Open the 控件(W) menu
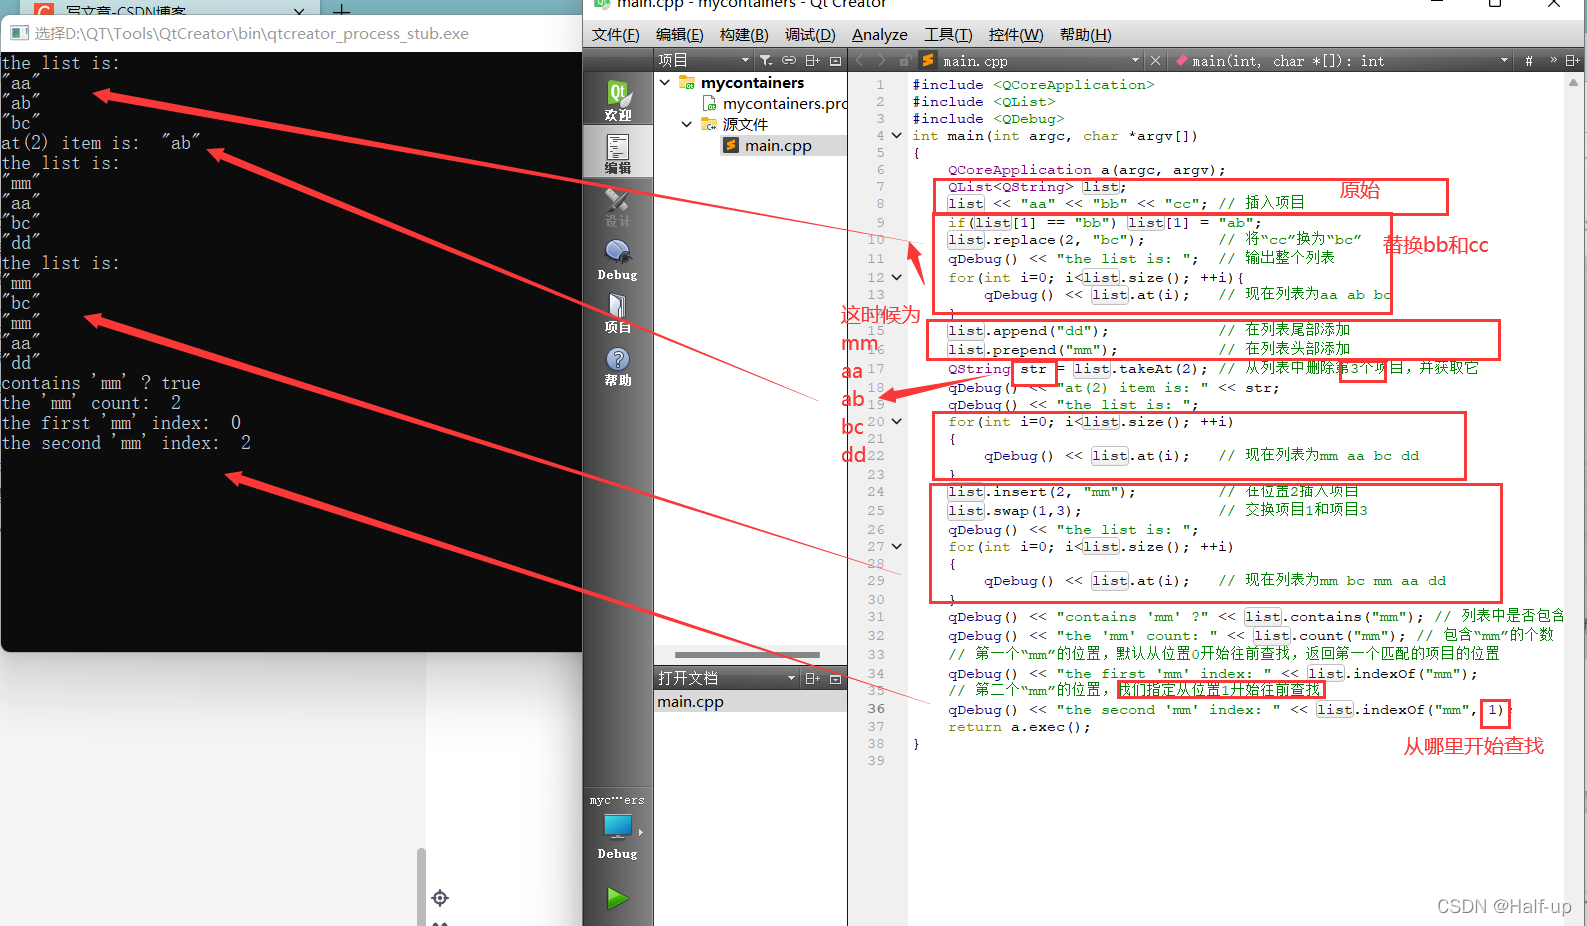 coord(1016,35)
